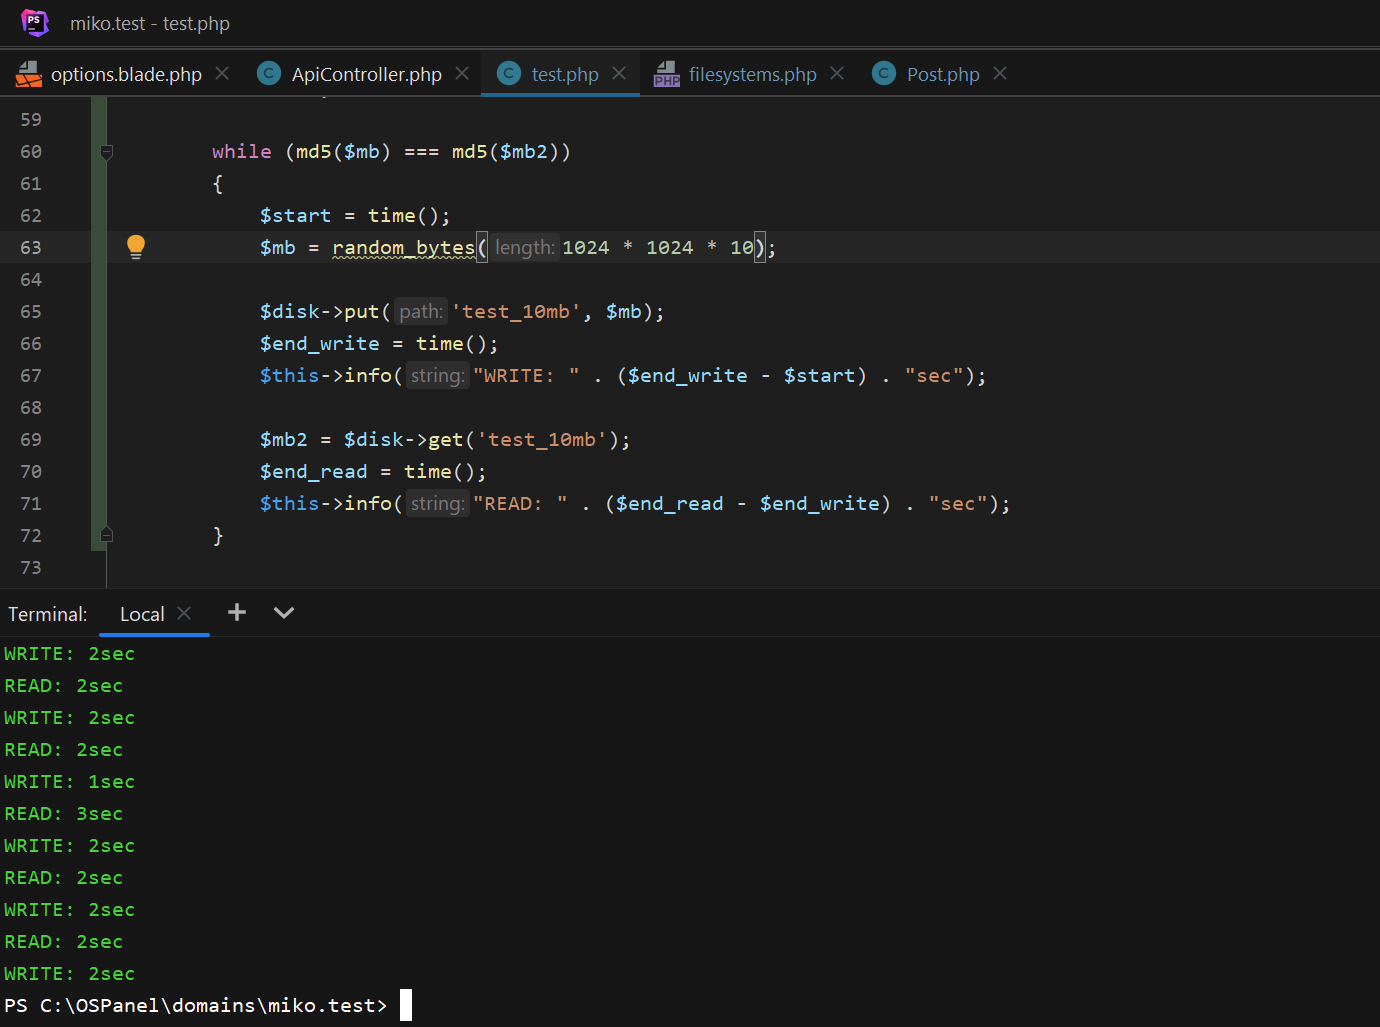
Task: Click fold end marker at line 72
Action: pyautogui.click(x=107, y=535)
